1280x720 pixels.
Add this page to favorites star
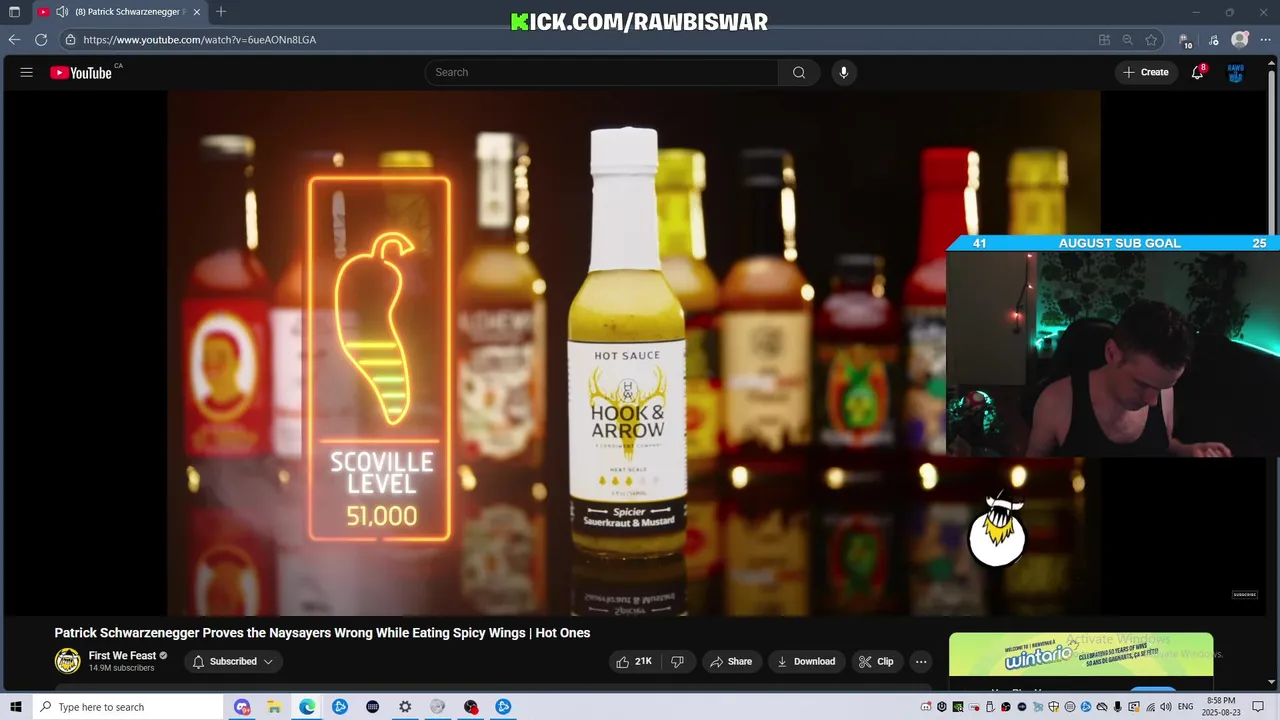click(x=1151, y=40)
